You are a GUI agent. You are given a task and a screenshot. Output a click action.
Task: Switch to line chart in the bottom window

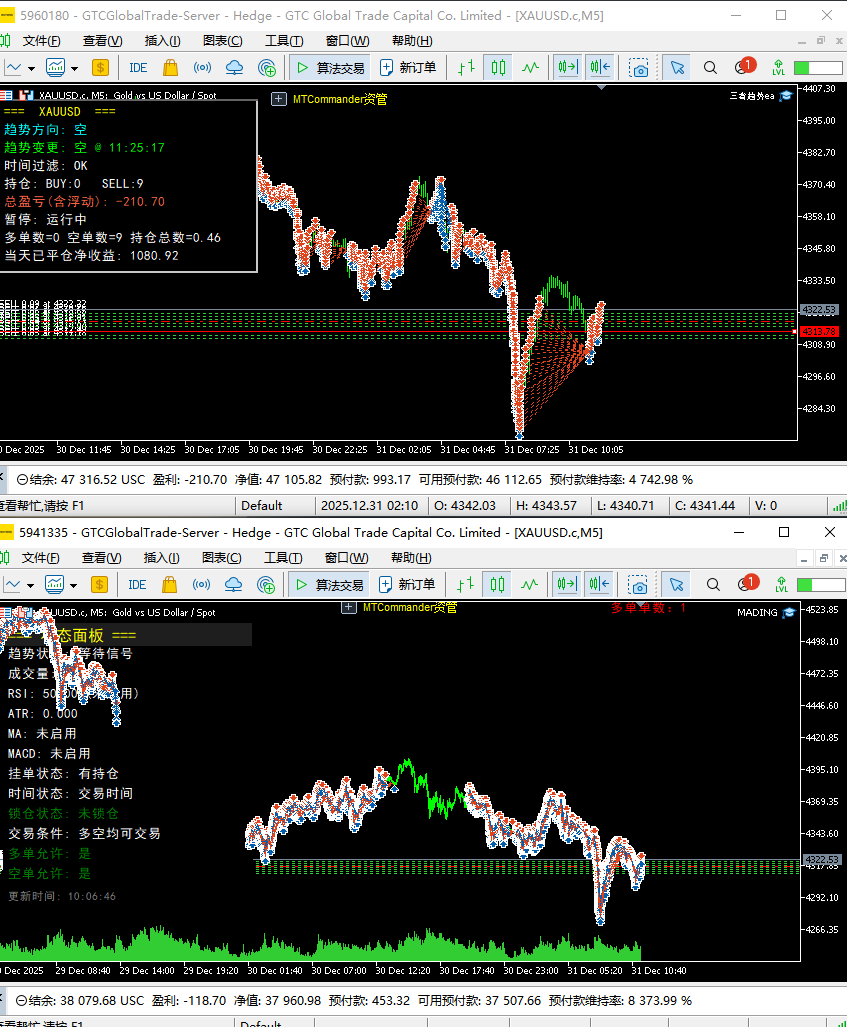530,584
